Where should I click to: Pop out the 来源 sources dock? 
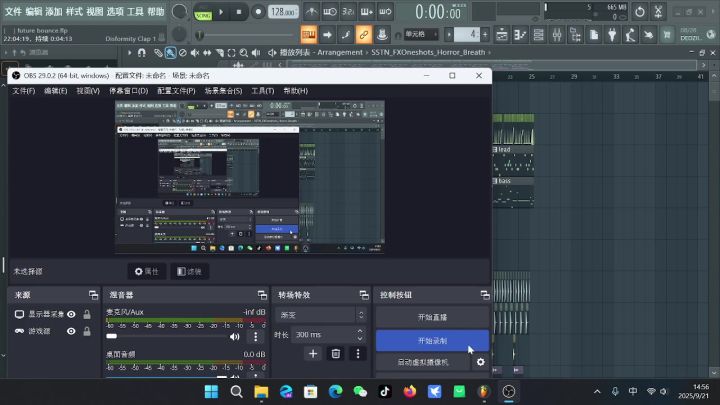pos(93,295)
